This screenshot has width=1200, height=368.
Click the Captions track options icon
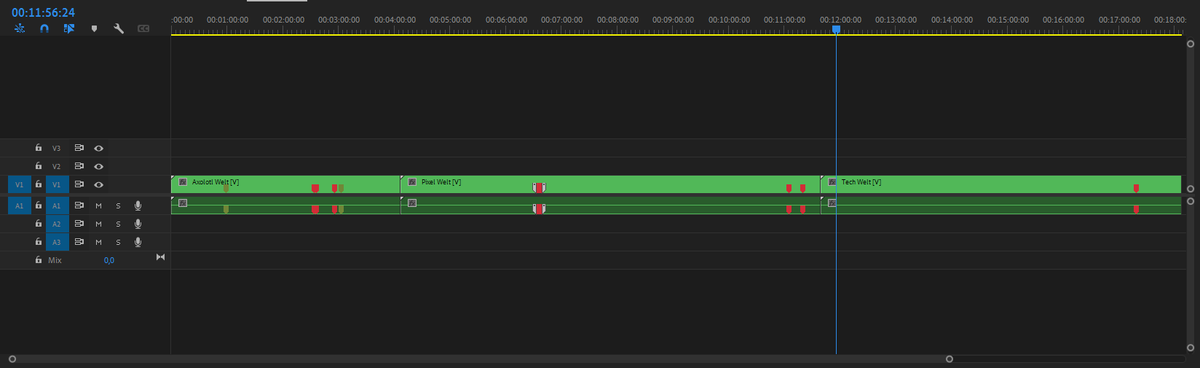[143, 29]
